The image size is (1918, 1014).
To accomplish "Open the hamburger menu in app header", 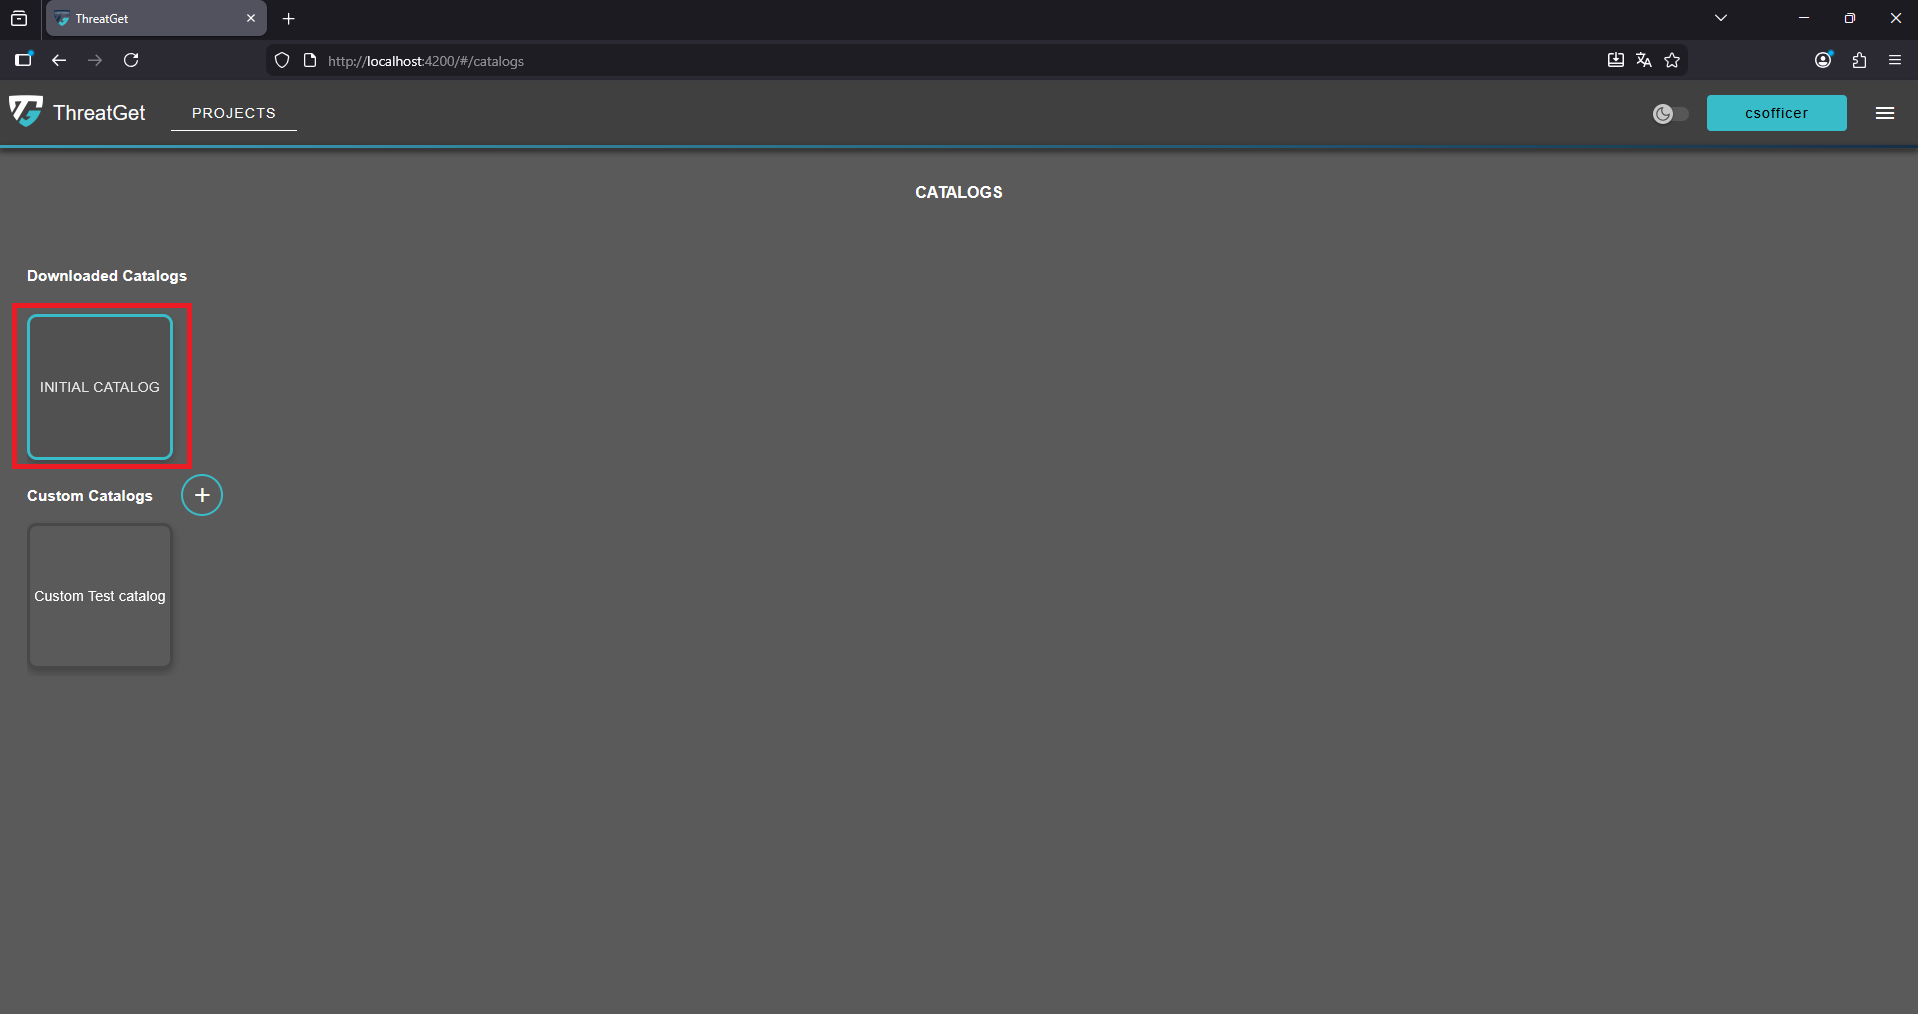I will point(1884,113).
